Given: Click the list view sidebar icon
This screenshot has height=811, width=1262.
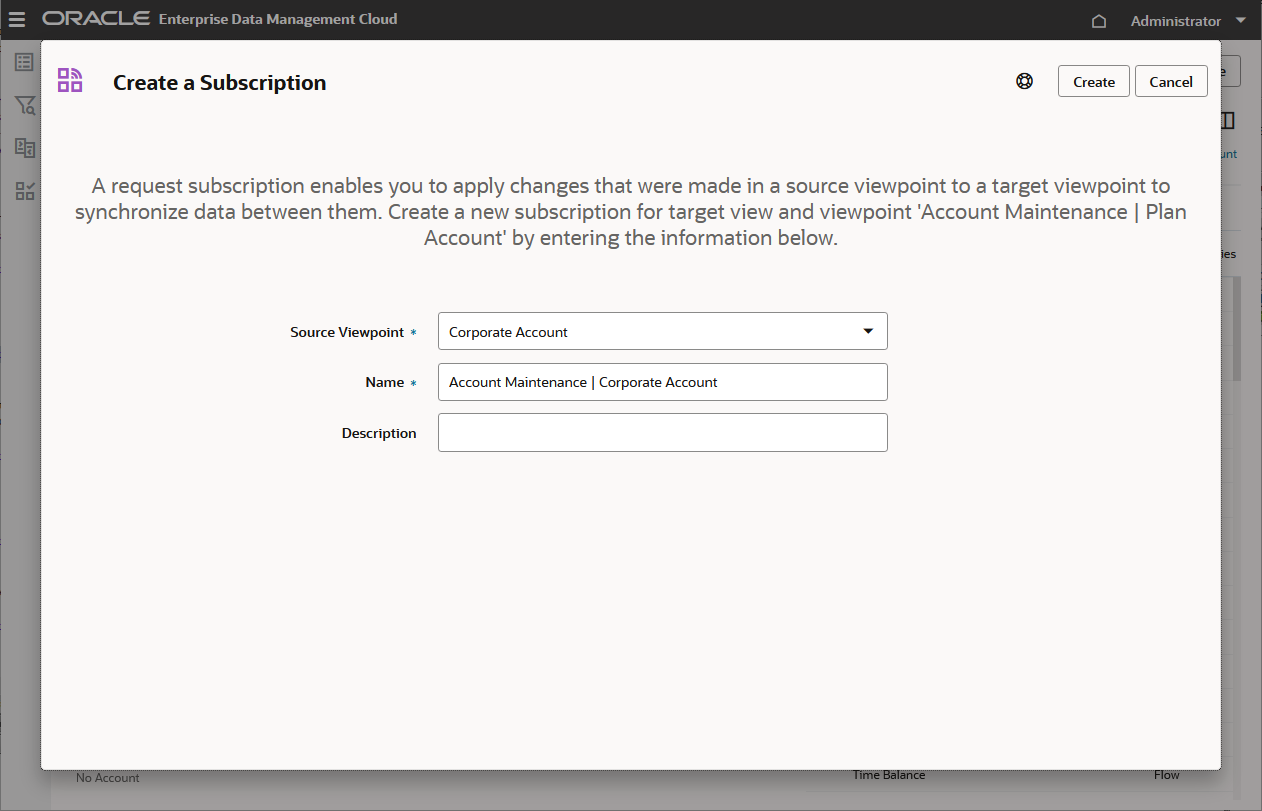Looking at the screenshot, I should point(25,62).
